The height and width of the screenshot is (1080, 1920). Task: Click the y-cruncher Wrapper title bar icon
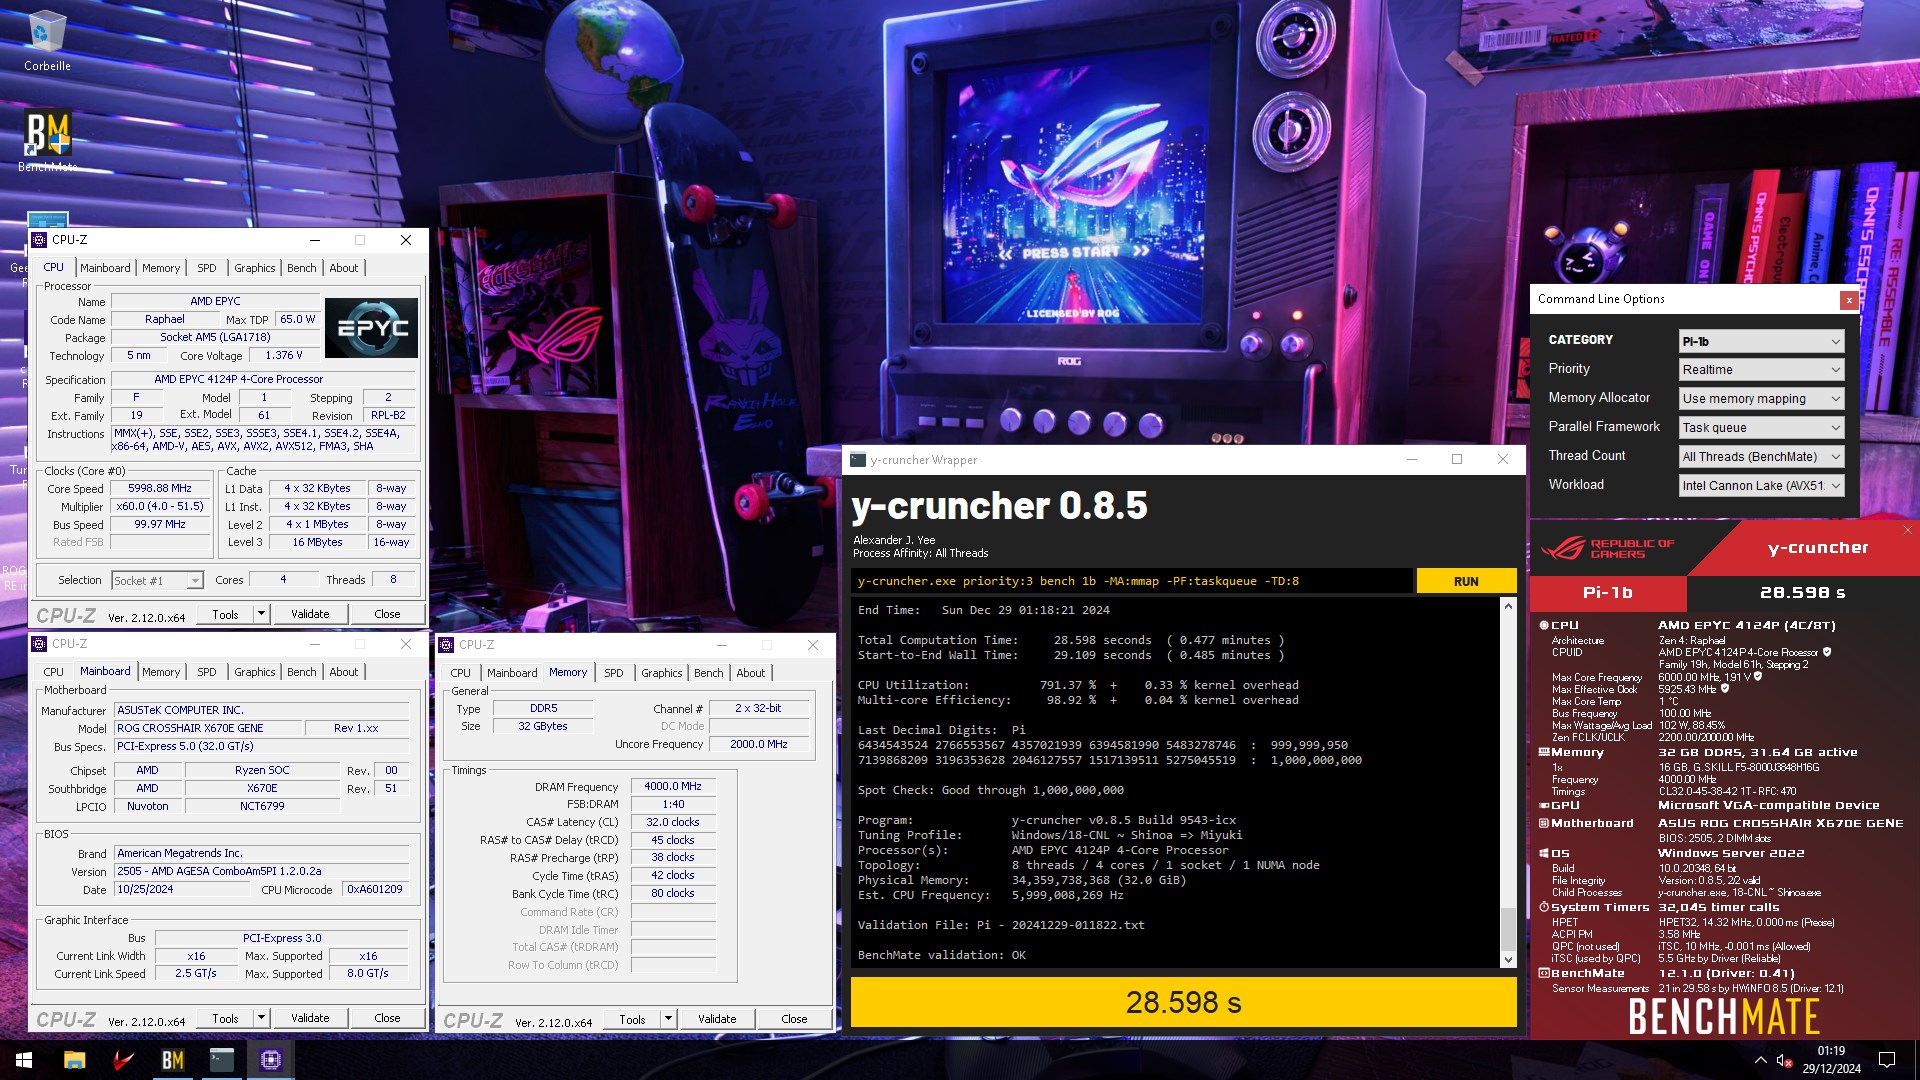(x=857, y=460)
